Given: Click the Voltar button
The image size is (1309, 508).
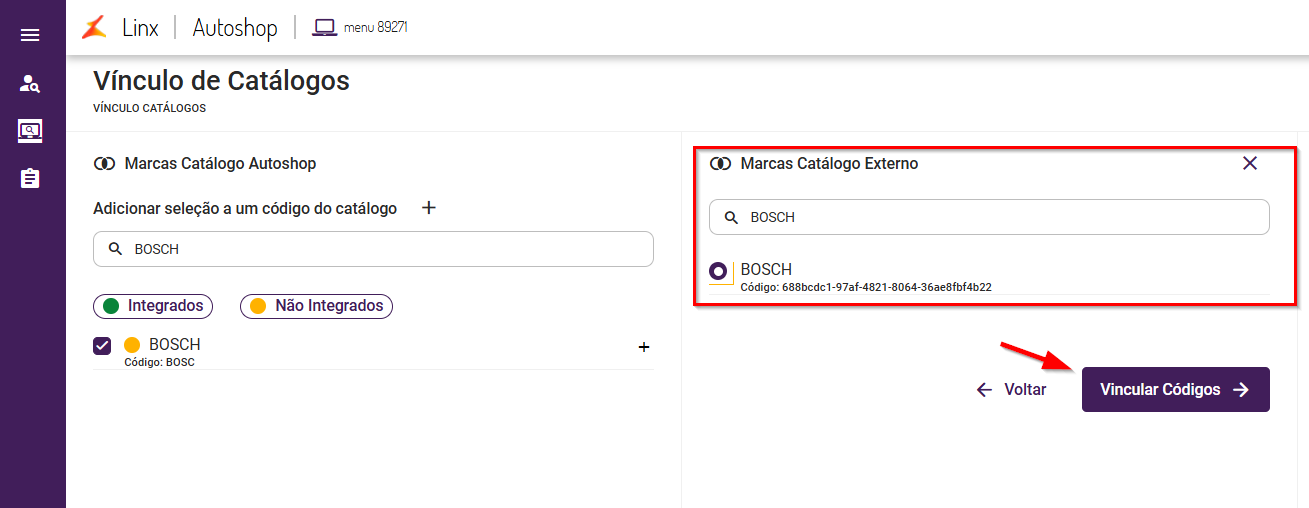Looking at the screenshot, I should [x=1011, y=390].
